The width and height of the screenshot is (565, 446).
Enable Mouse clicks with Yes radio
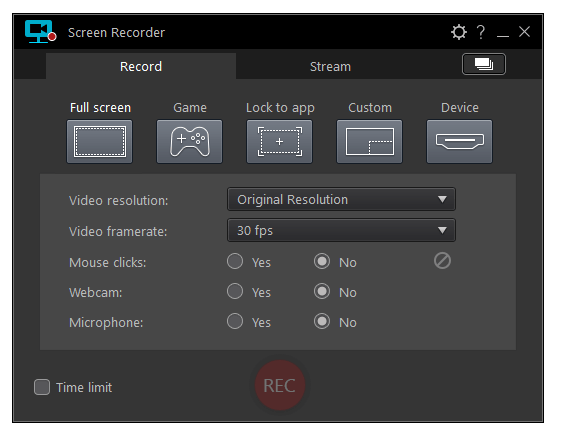[235, 261]
